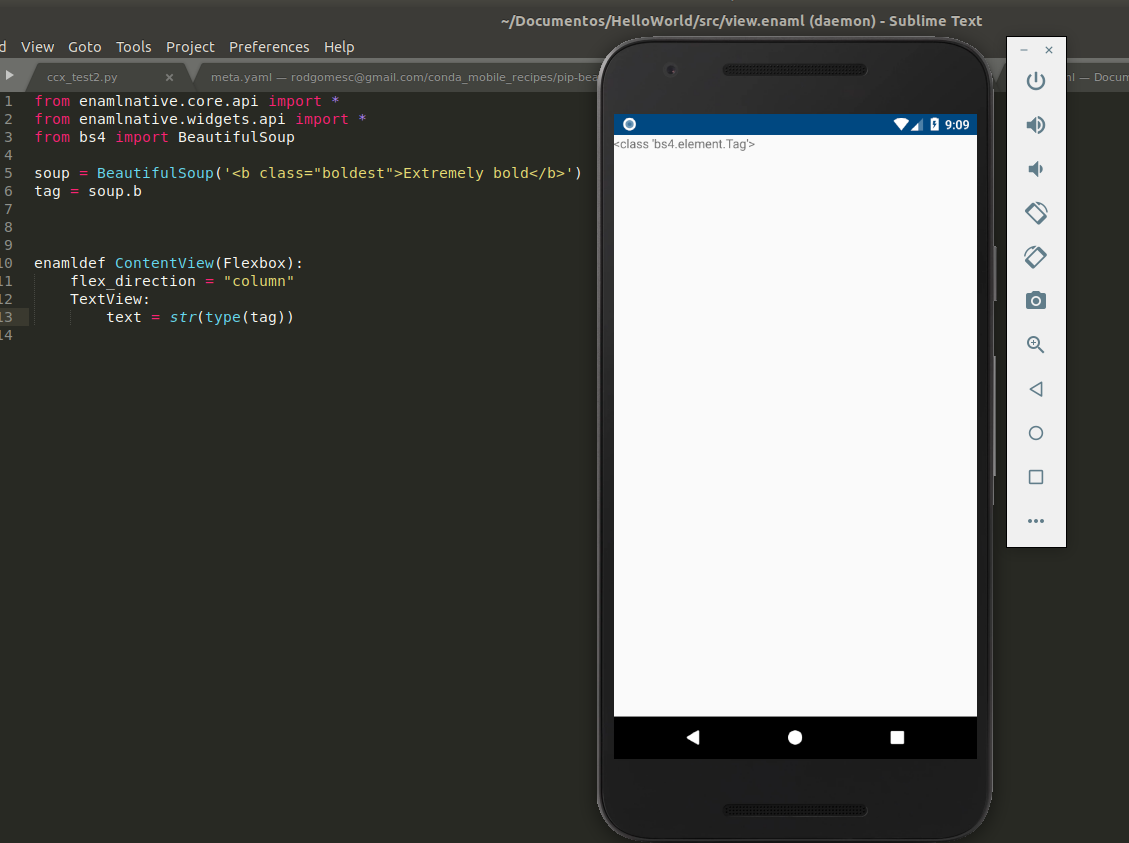Click the emulator toolbar overview square icon
This screenshot has width=1129, height=843.
[1035, 477]
